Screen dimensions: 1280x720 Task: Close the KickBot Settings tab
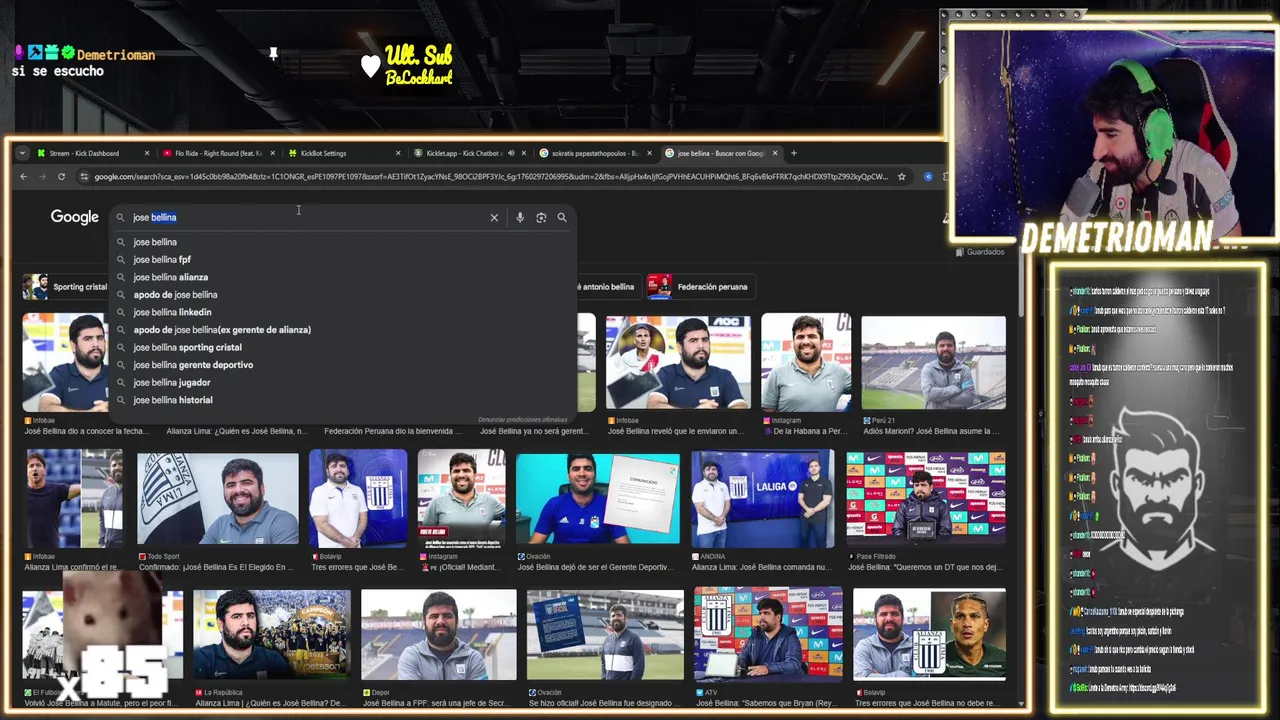(x=398, y=153)
